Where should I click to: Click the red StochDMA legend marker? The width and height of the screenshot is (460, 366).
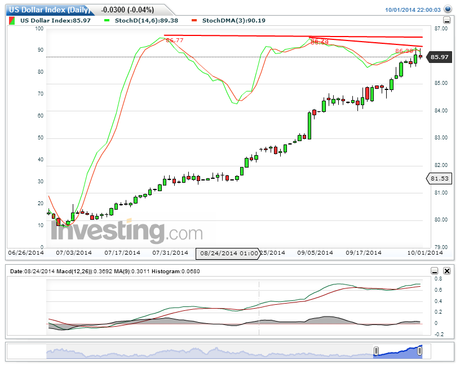pos(194,20)
